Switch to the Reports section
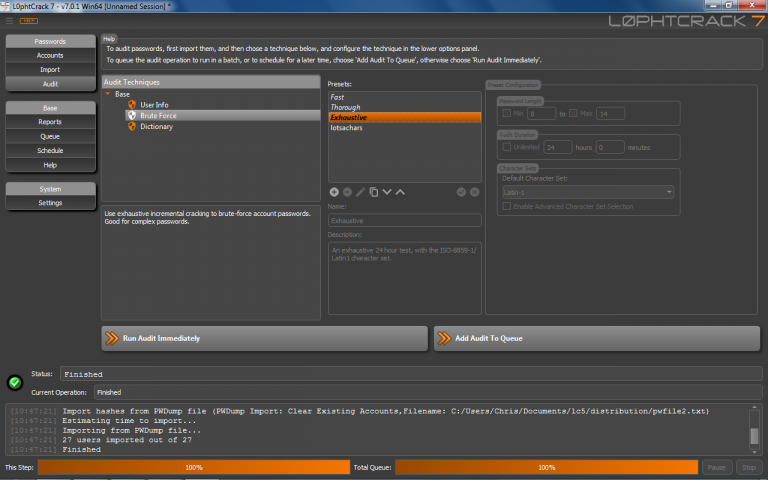Viewport: 768px width, 480px height. [50, 121]
